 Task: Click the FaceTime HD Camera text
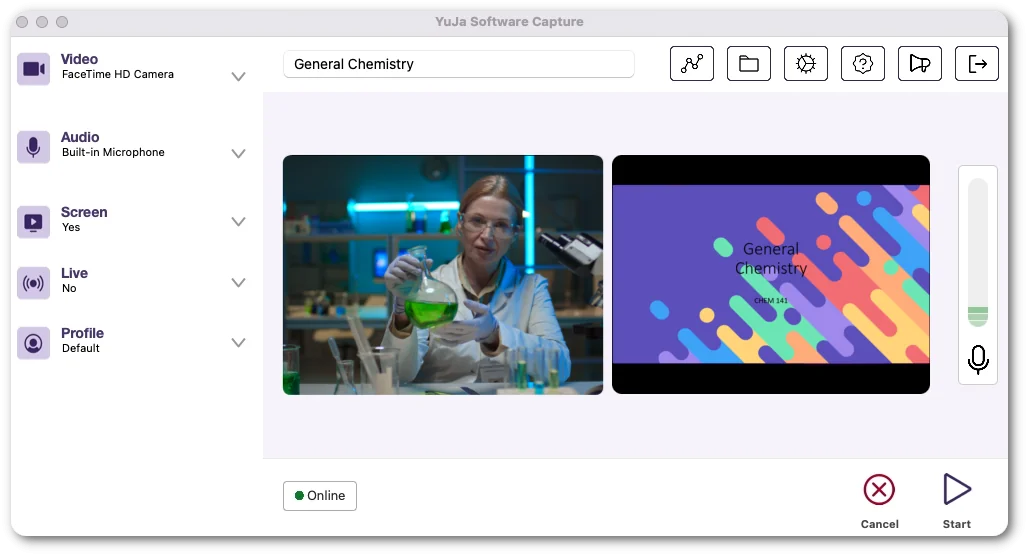pos(118,75)
